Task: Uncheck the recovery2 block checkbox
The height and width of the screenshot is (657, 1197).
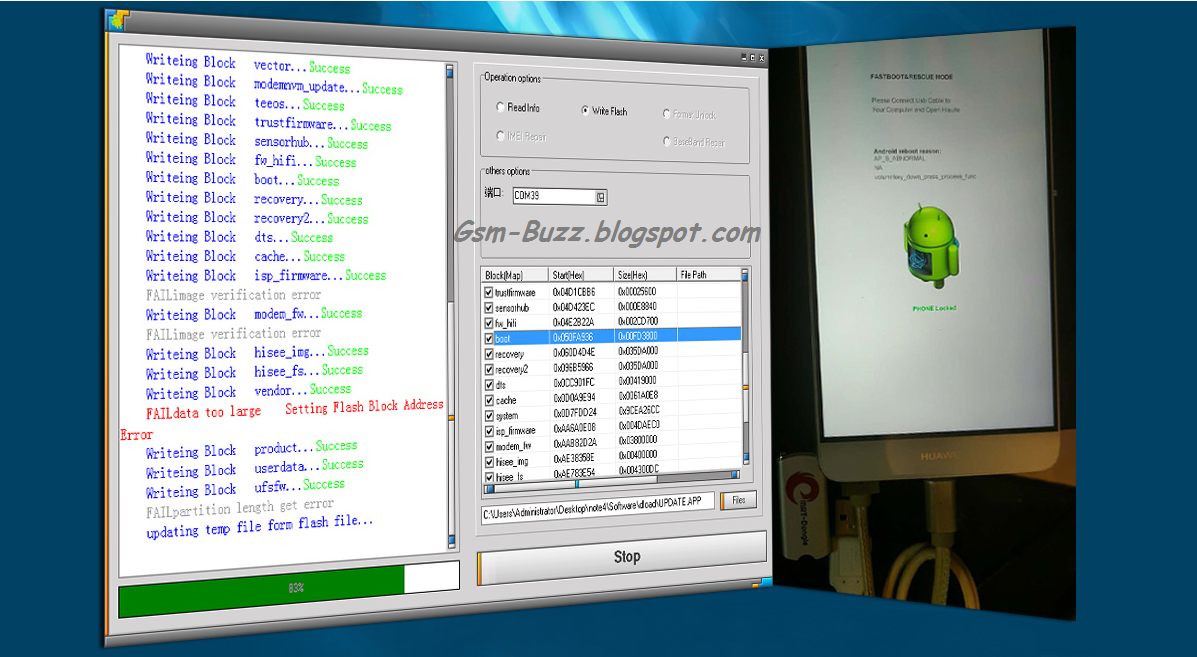Action: pos(489,369)
